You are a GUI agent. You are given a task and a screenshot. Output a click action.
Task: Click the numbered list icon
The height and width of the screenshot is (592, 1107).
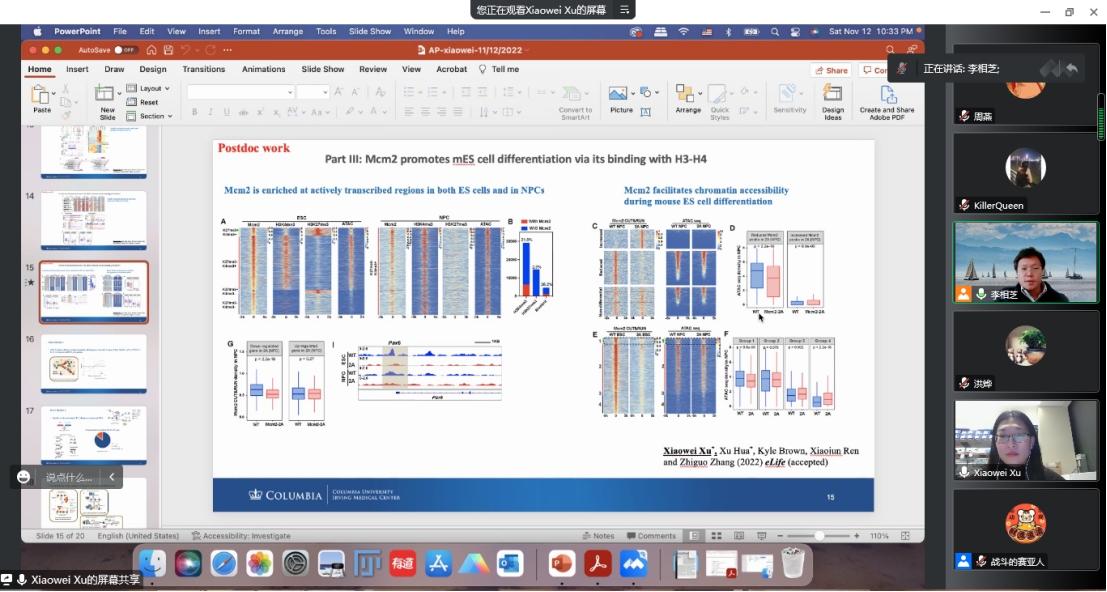click(433, 92)
